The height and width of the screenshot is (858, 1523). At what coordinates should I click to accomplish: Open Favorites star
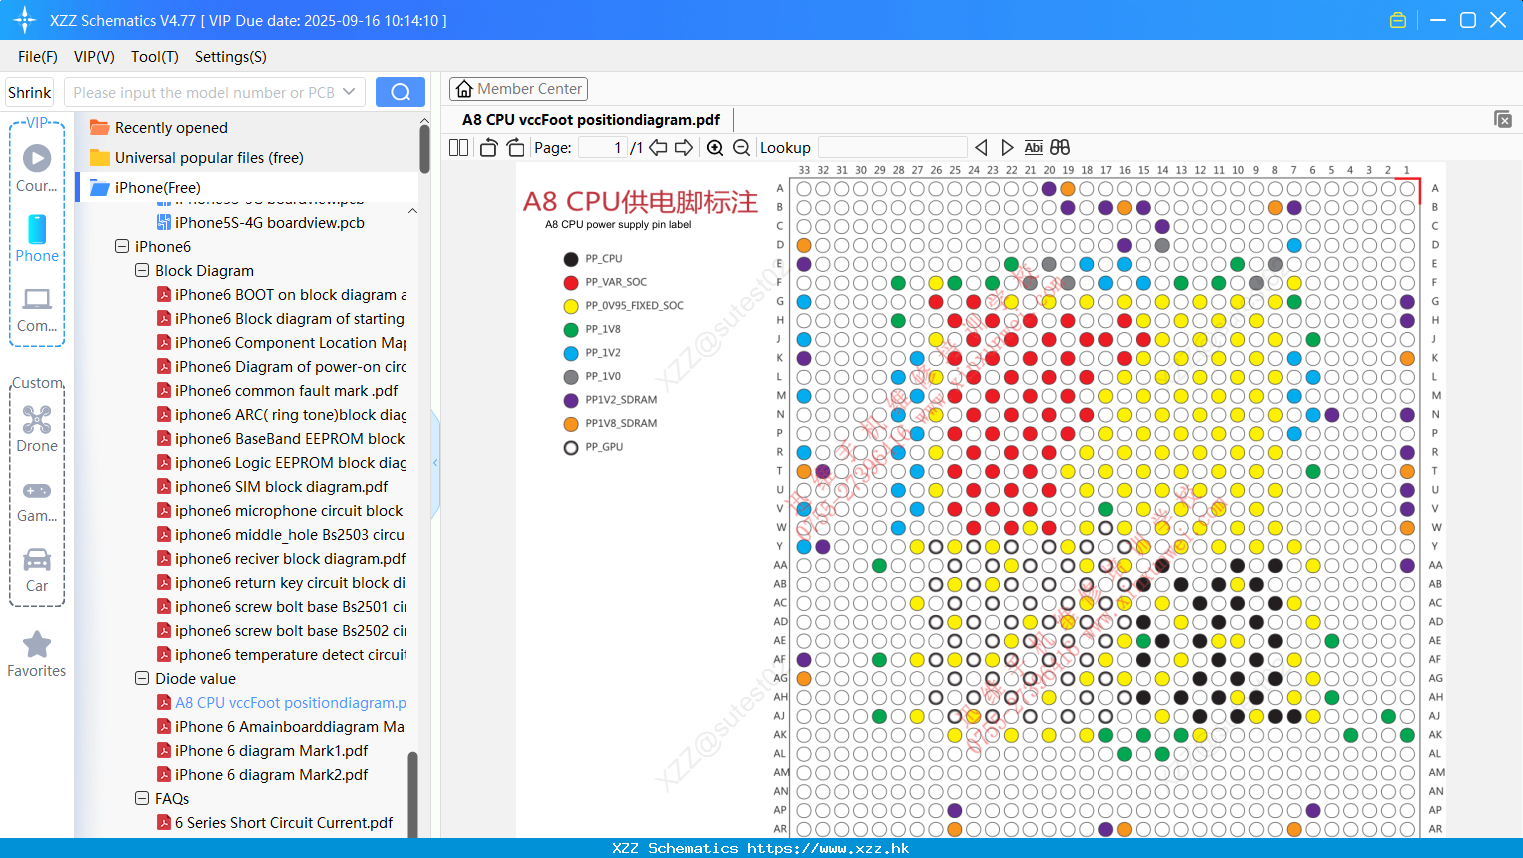click(37, 653)
